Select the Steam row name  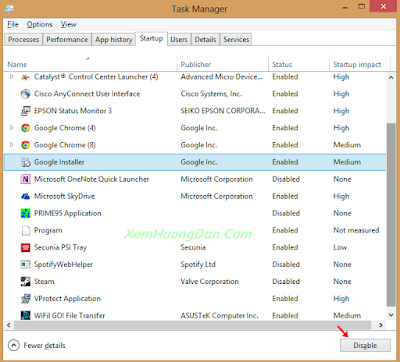(x=44, y=282)
